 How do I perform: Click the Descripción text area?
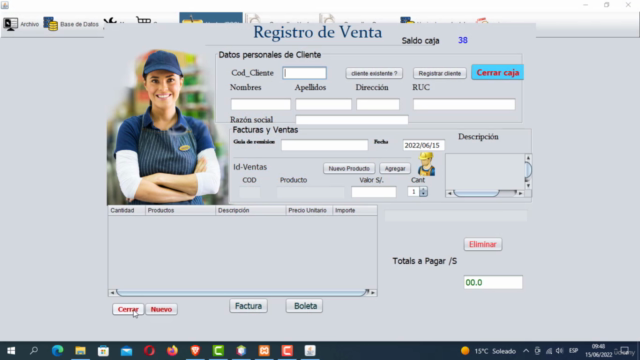coord(484,171)
